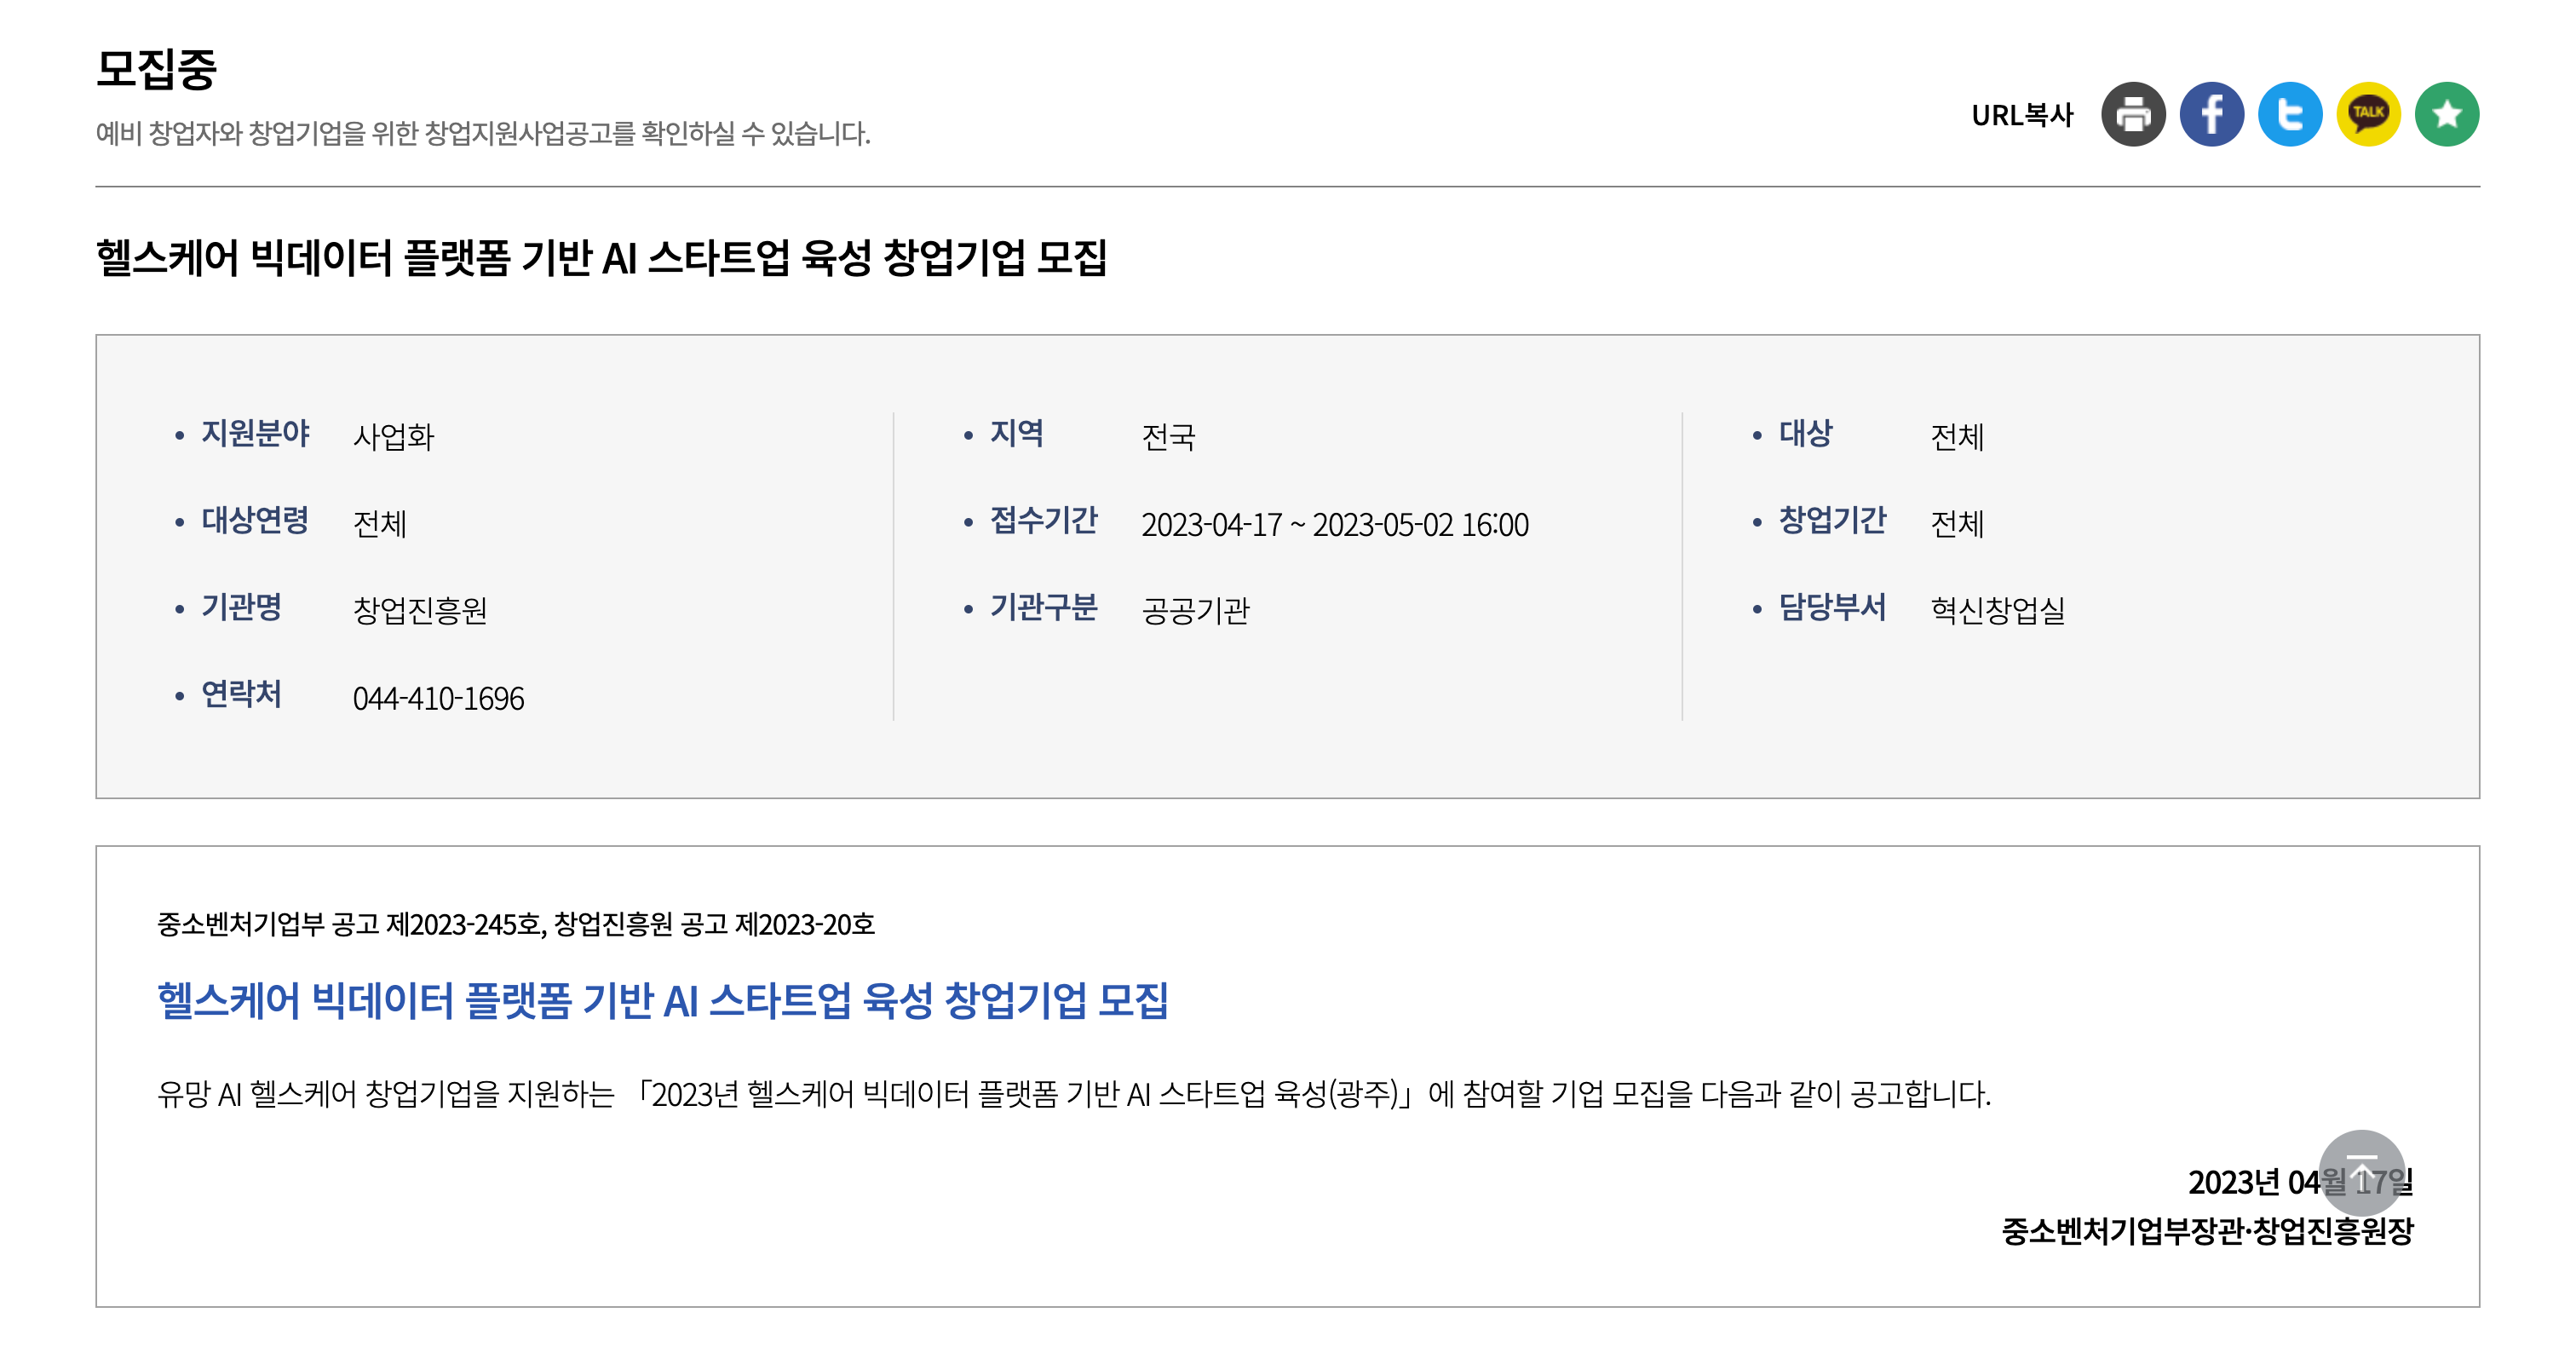Click the black announcement title above the info box

pos(601,257)
